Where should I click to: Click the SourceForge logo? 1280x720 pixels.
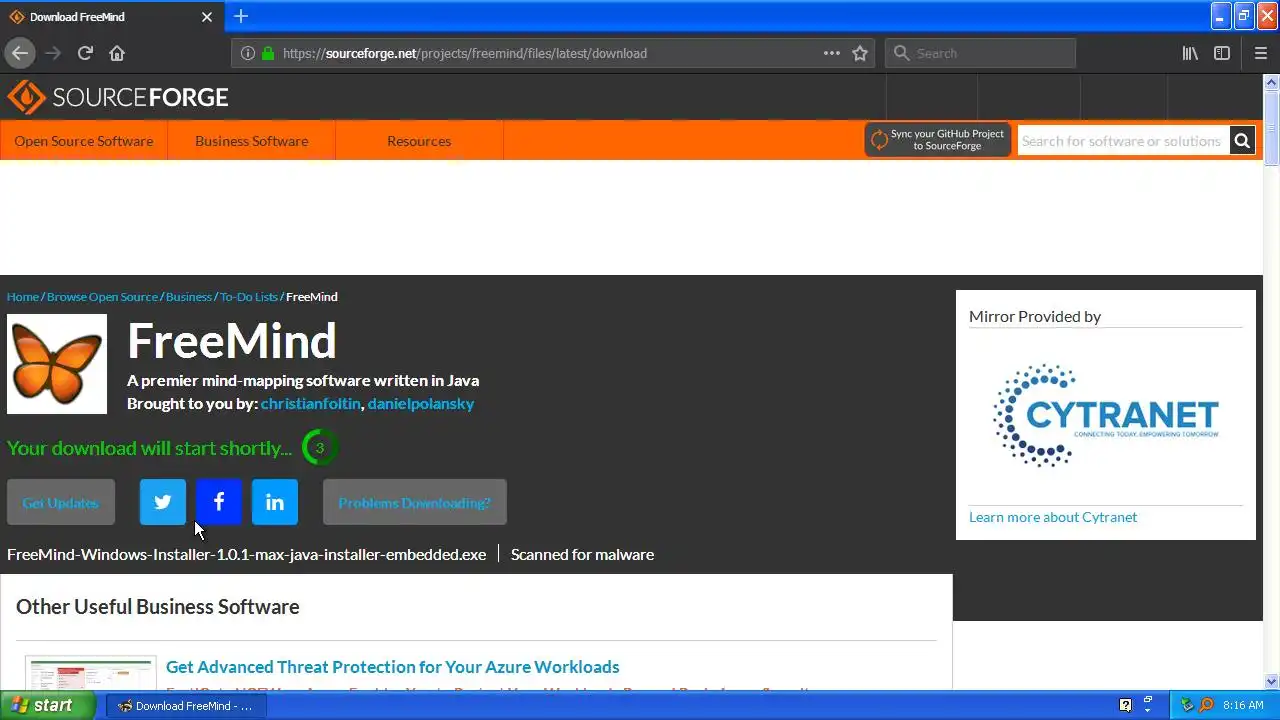coord(118,97)
